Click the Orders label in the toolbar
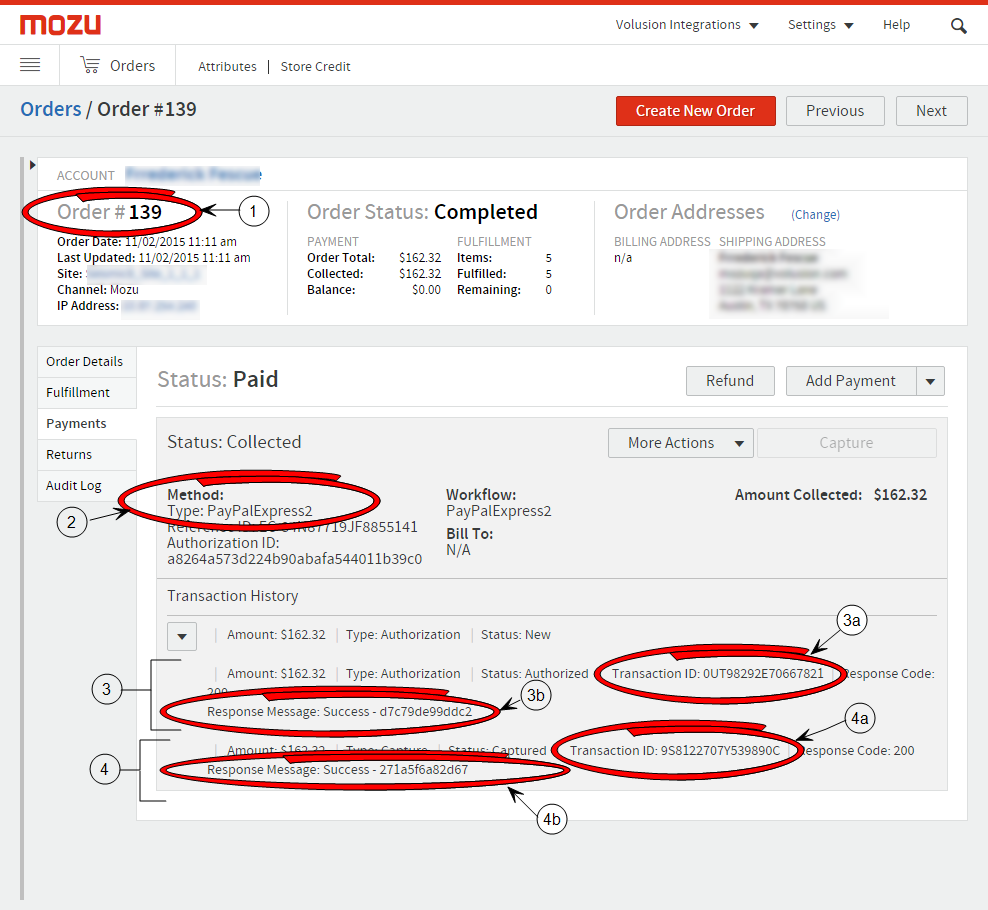988x910 pixels. click(x=132, y=66)
